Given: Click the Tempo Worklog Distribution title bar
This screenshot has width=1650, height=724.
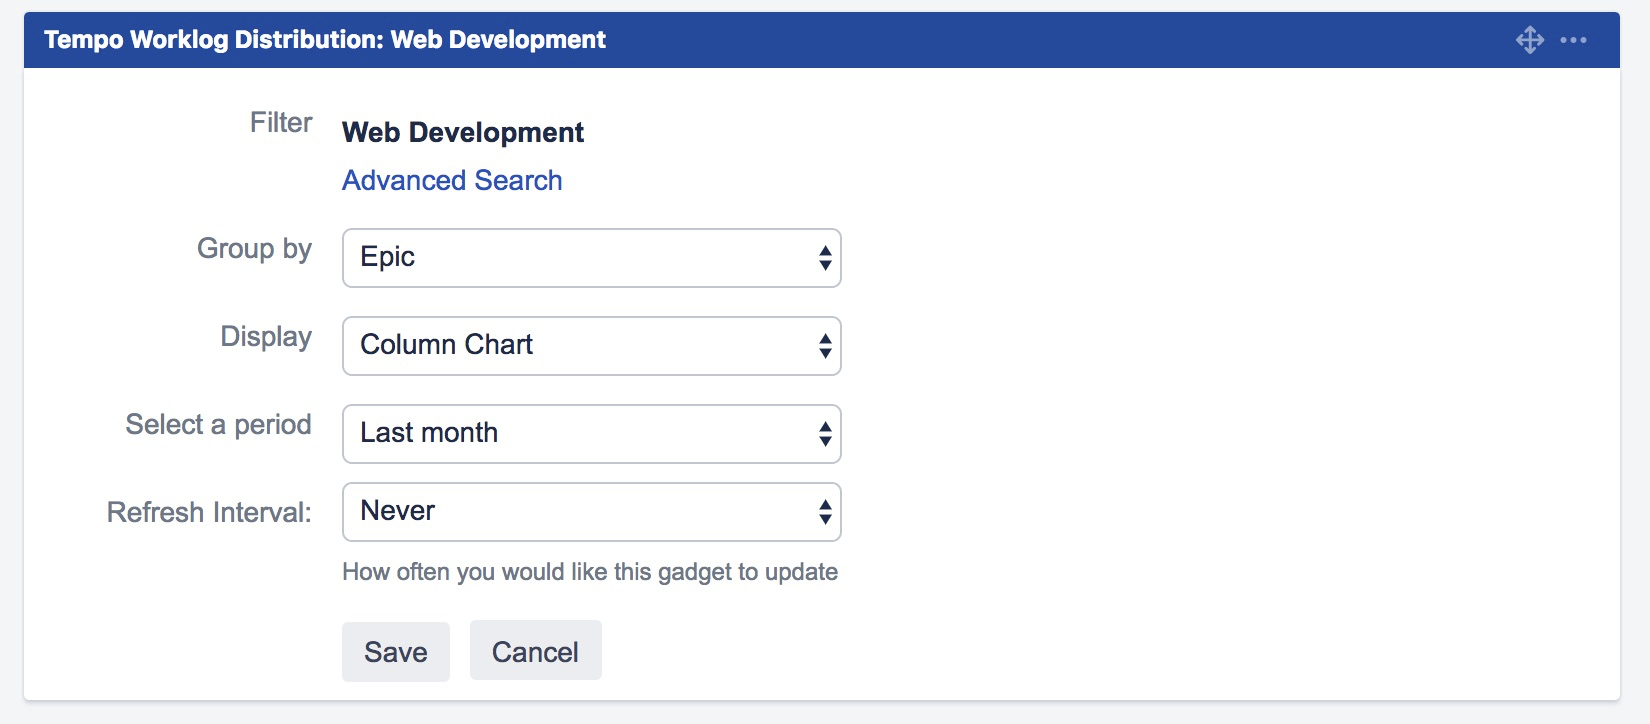Looking at the screenshot, I should click(x=325, y=40).
